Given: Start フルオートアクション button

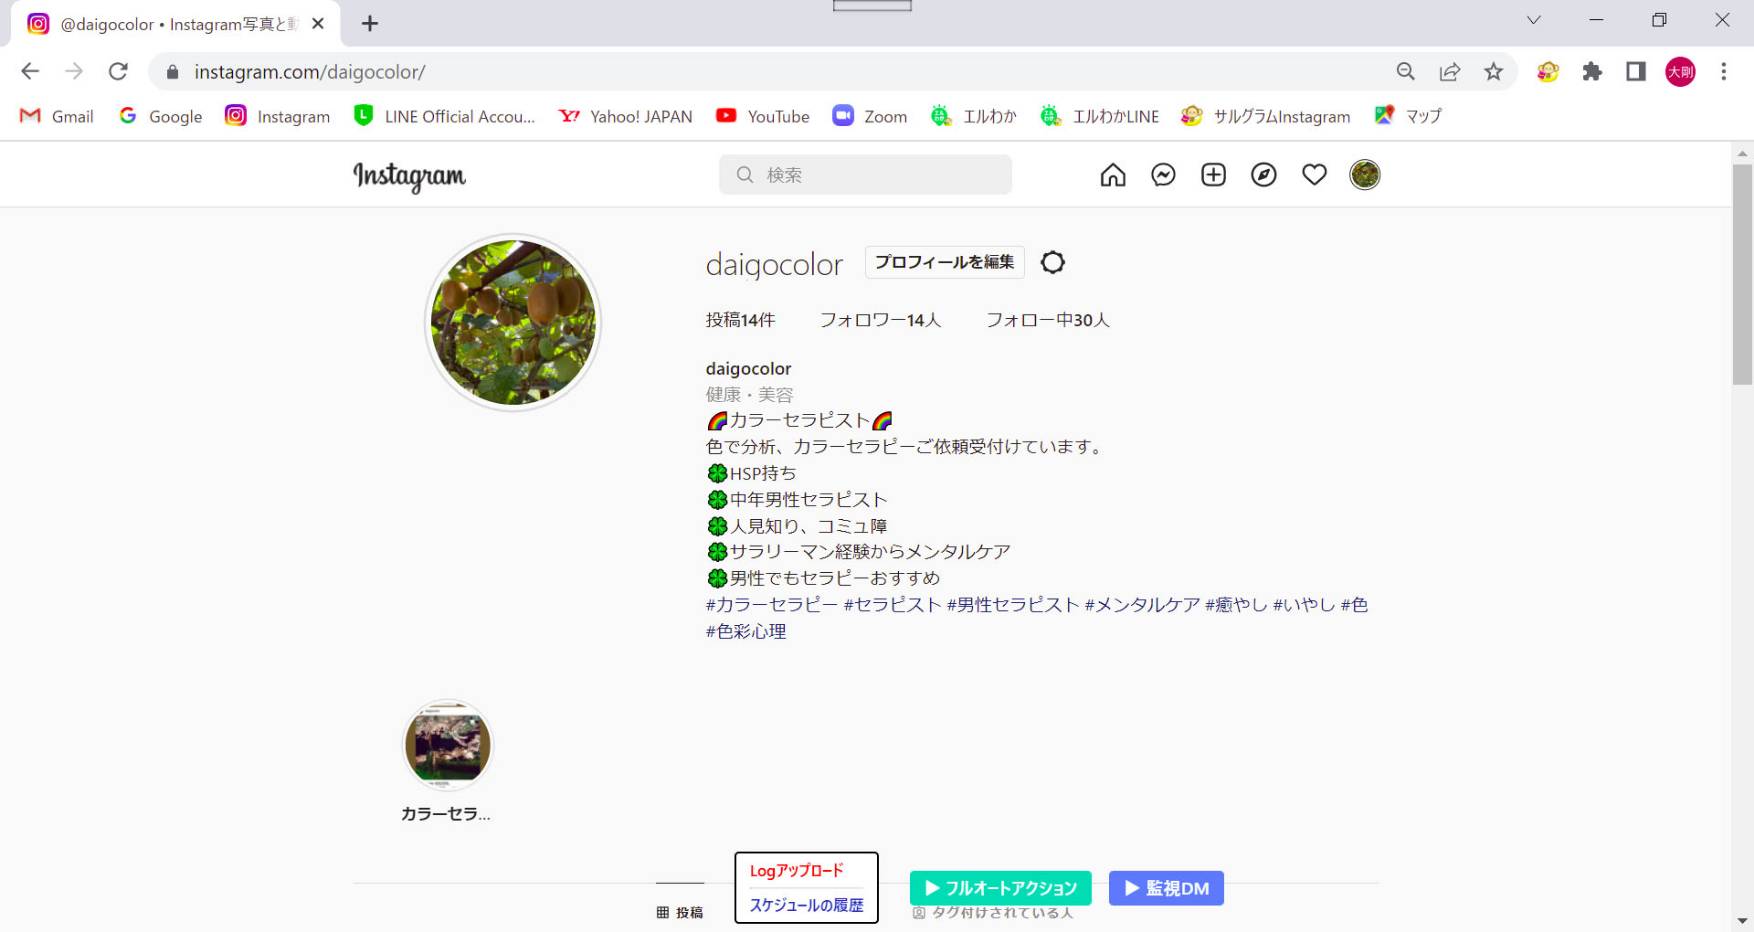Looking at the screenshot, I should (1001, 888).
